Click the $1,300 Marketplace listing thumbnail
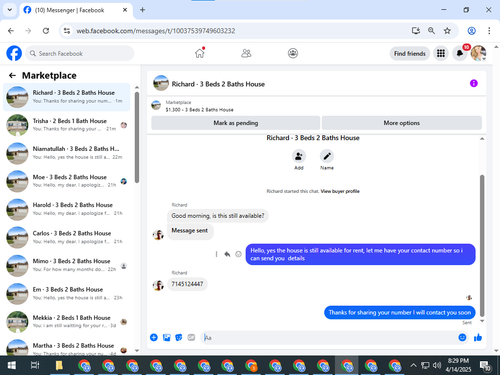500x375 pixels. coord(156,105)
